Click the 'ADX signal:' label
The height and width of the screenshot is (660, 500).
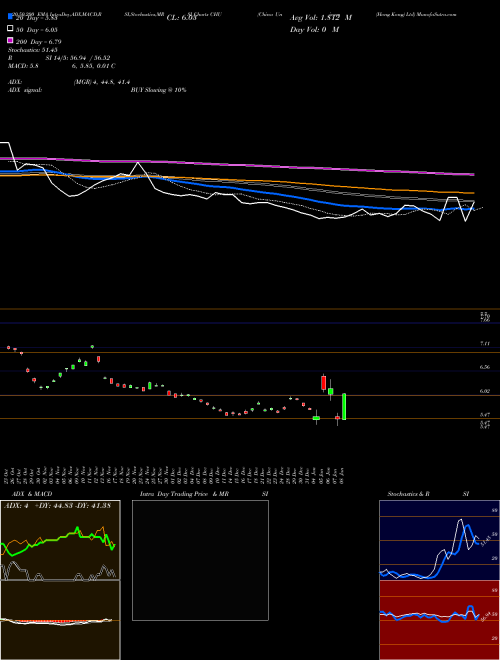(x=25, y=90)
